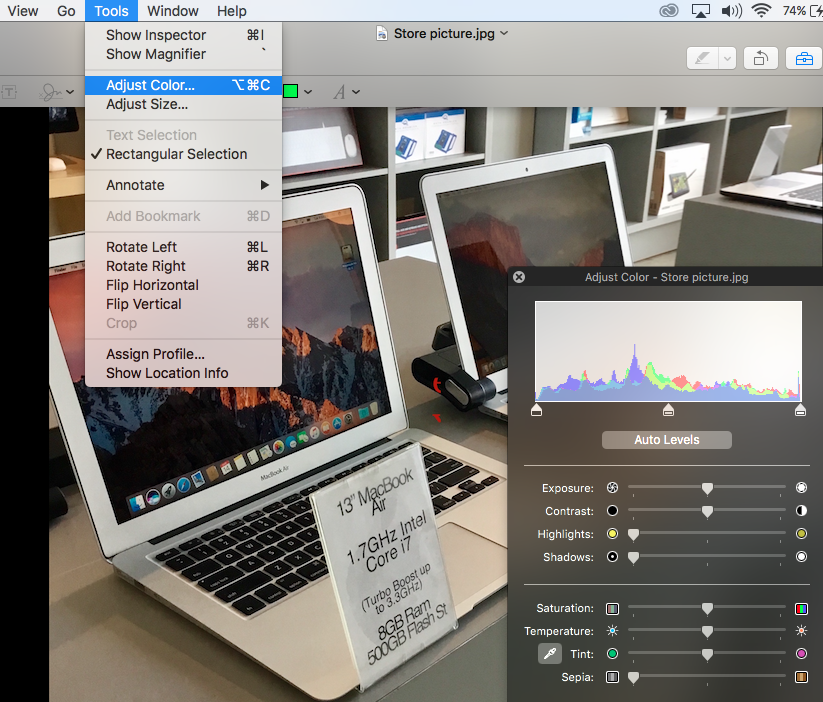Select the Tint eyedropper tool
The image size is (823, 702).
[x=550, y=654]
